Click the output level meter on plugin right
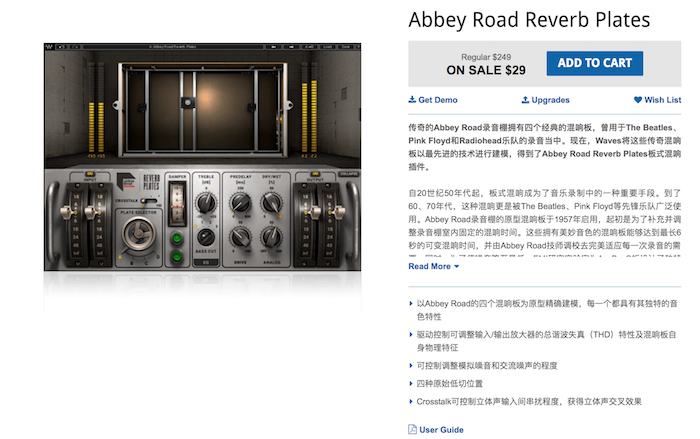700x439 pixels. [309, 109]
